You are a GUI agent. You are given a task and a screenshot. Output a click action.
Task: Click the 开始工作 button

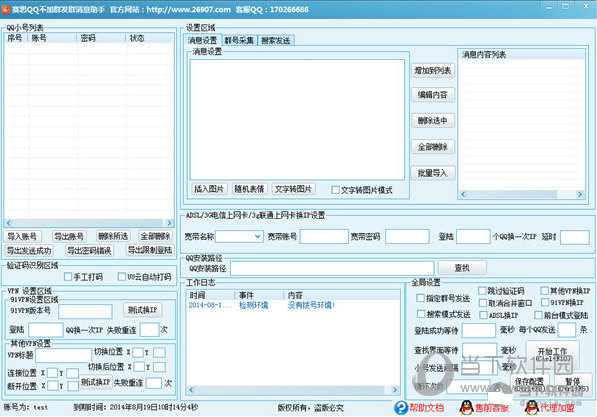point(553,354)
